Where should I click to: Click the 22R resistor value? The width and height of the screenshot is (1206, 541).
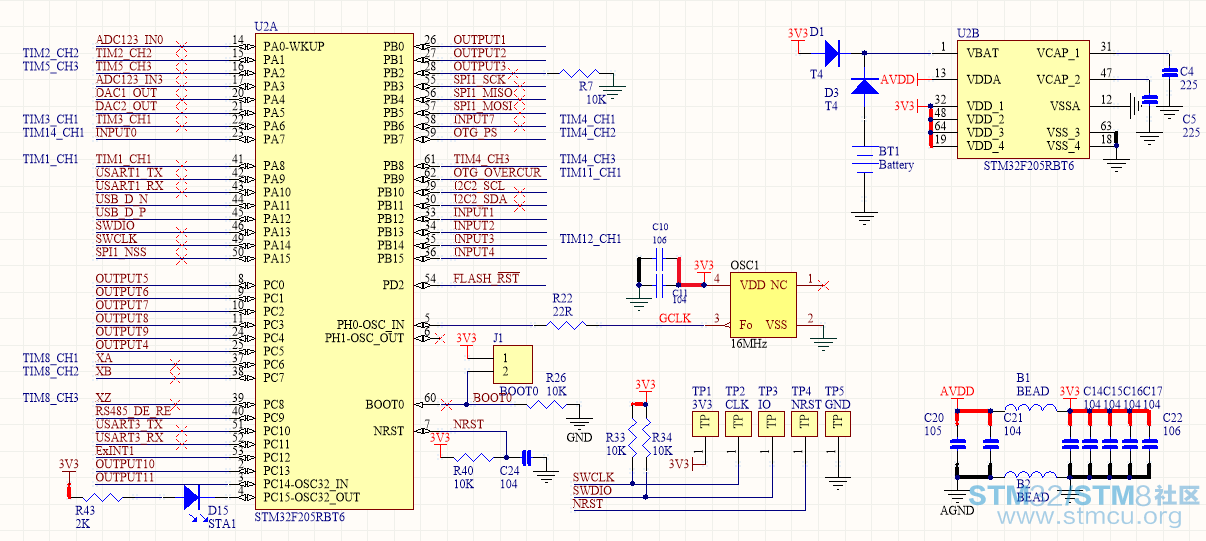coord(563,311)
